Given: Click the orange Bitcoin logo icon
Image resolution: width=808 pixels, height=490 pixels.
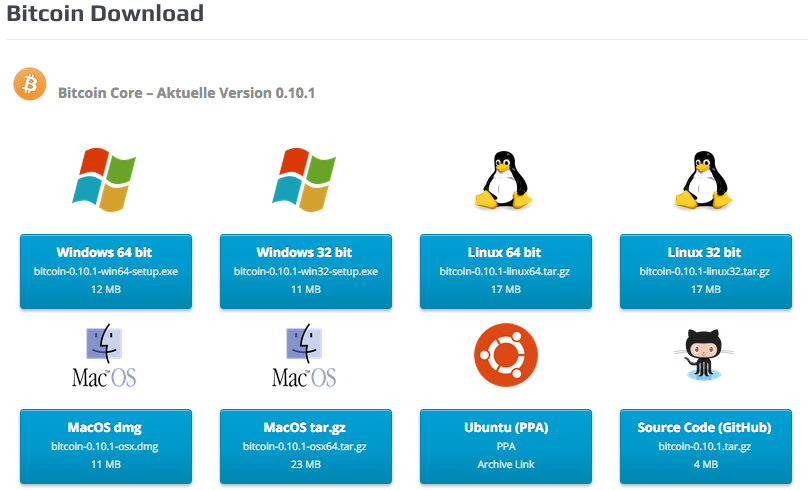Looking at the screenshot, I should 30,84.
